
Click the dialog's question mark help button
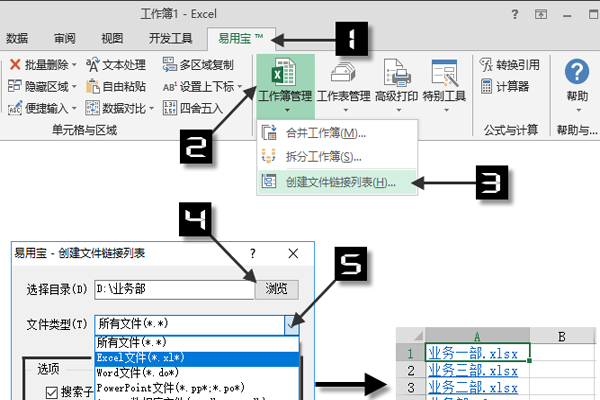click(x=253, y=253)
